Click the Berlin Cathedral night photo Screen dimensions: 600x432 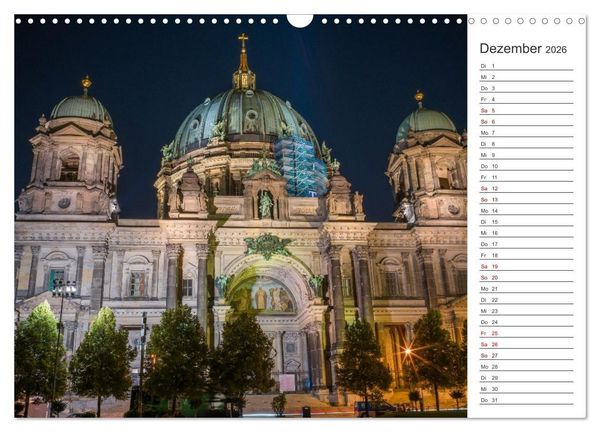point(241,216)
